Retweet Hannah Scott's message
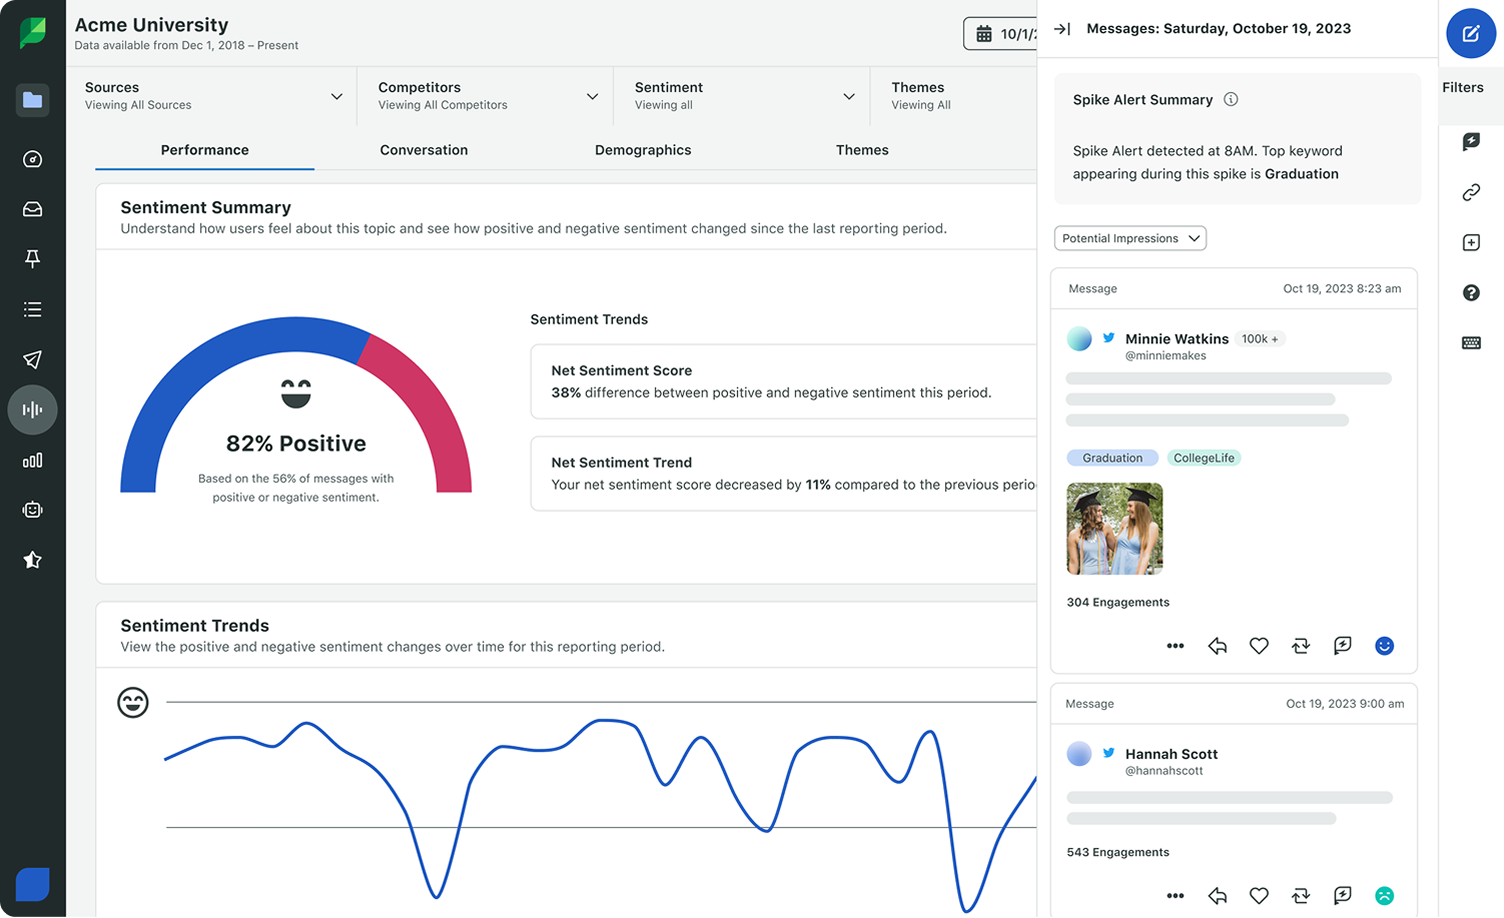Viewport: 1504px width, 918px height. pos(1301,895)
